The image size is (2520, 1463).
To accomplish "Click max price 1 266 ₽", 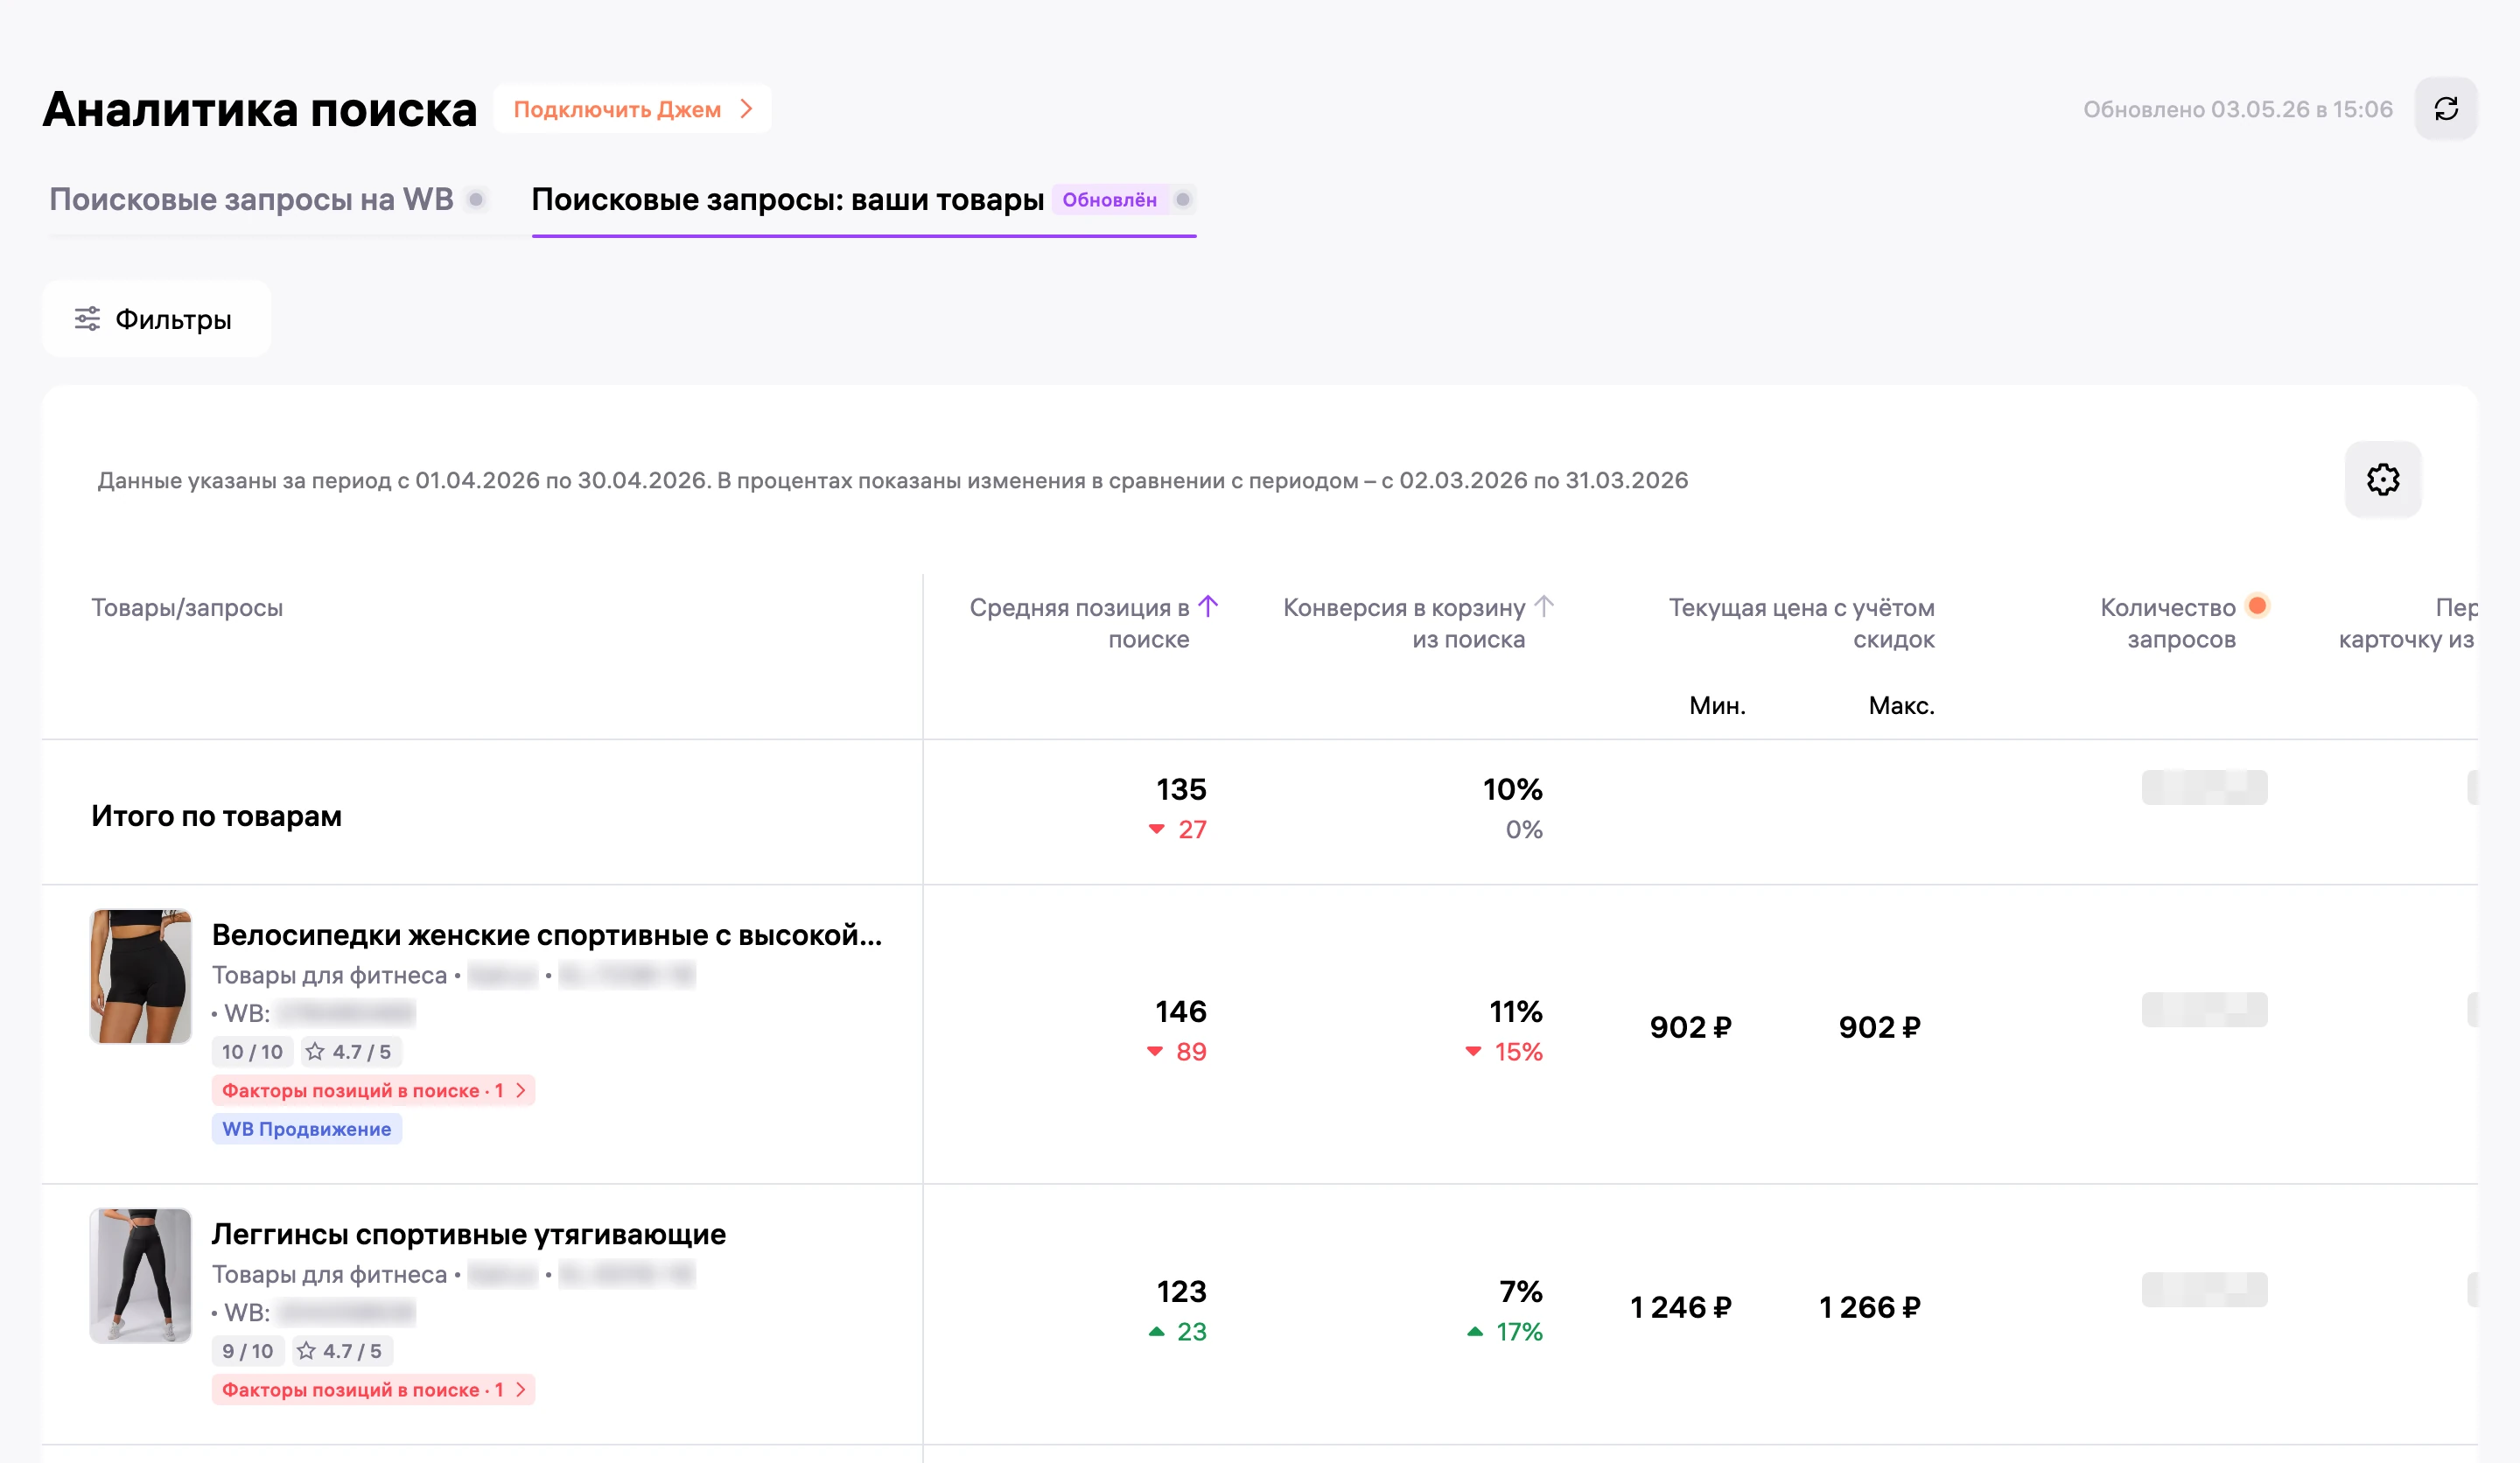I will point(1869,1307).
